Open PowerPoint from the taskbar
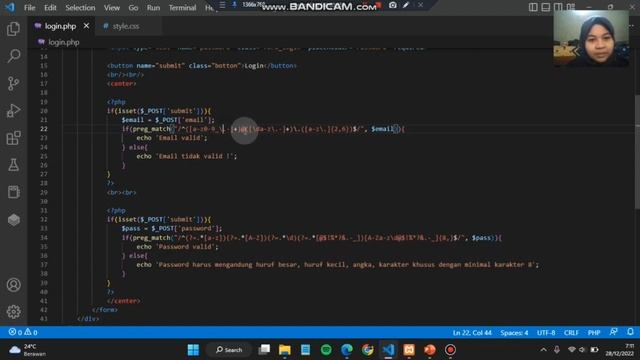640x360 pixels. pyautogui.click(x=429, y=350)
